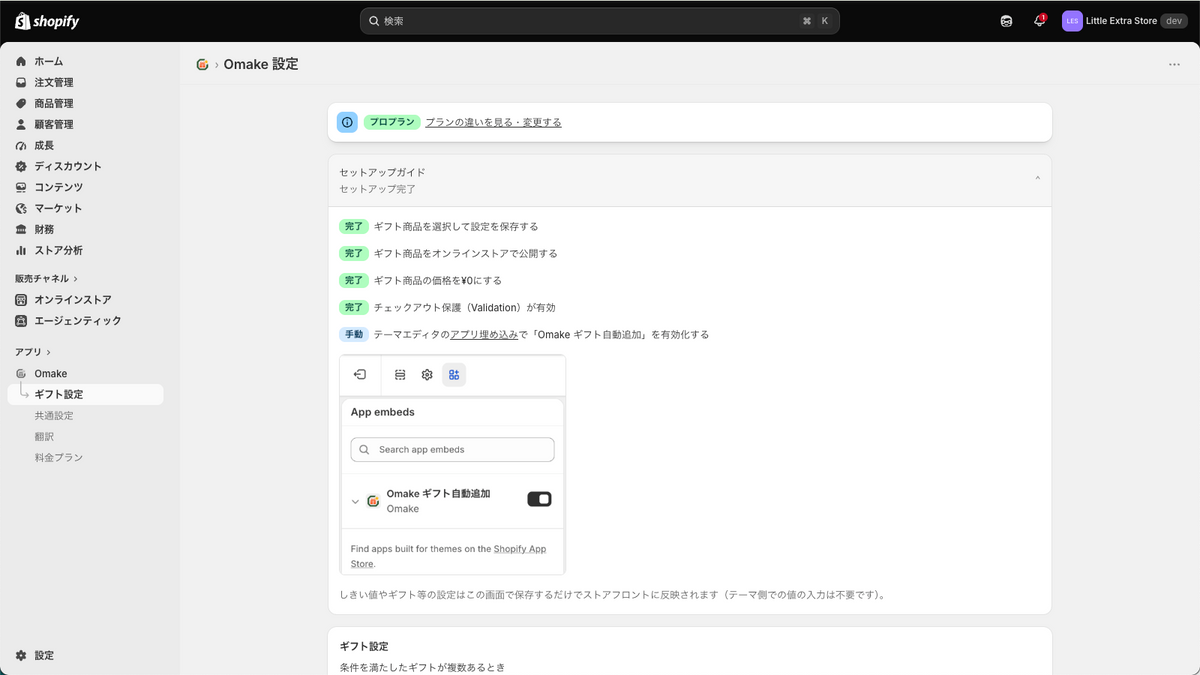Click the person icon beside 顧客管理
The height and width of the screenshot is (675, 1200).
point(21,124)
